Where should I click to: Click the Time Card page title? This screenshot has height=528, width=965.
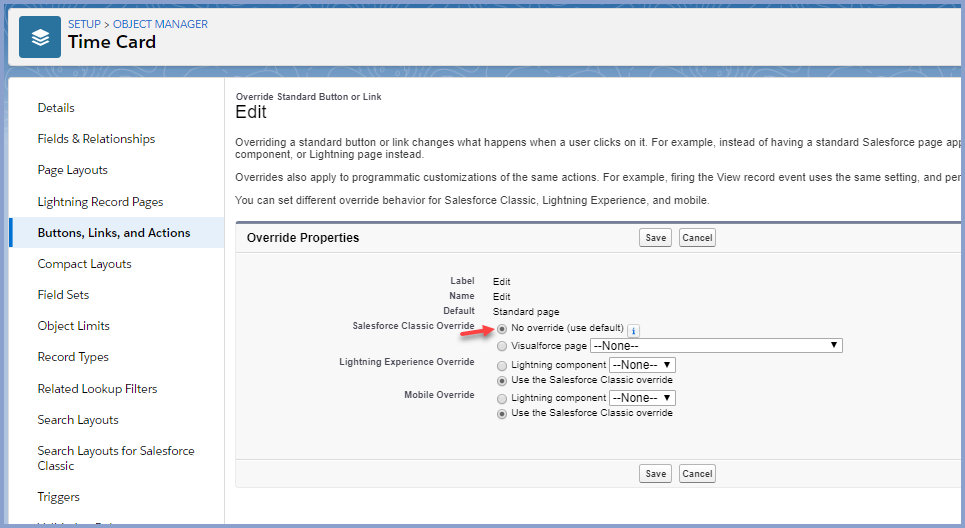coord(112,42)
